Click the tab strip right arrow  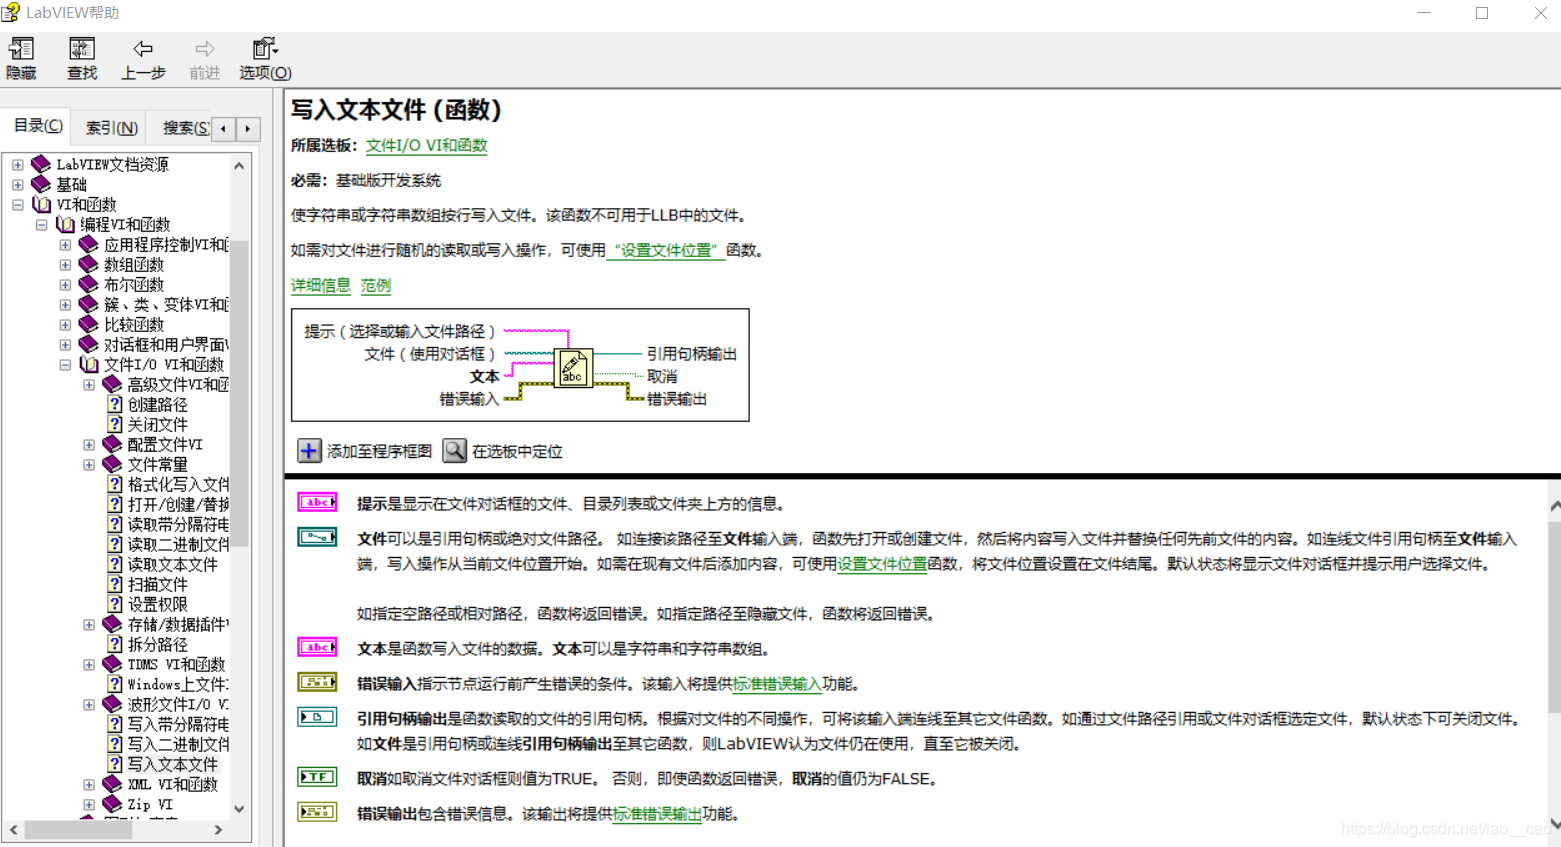(248, 128)
